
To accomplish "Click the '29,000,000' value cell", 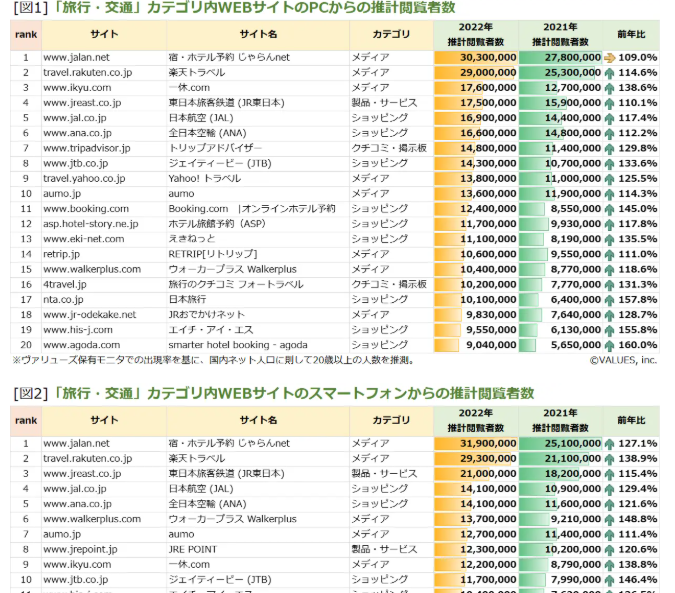I will click(476, 73).
